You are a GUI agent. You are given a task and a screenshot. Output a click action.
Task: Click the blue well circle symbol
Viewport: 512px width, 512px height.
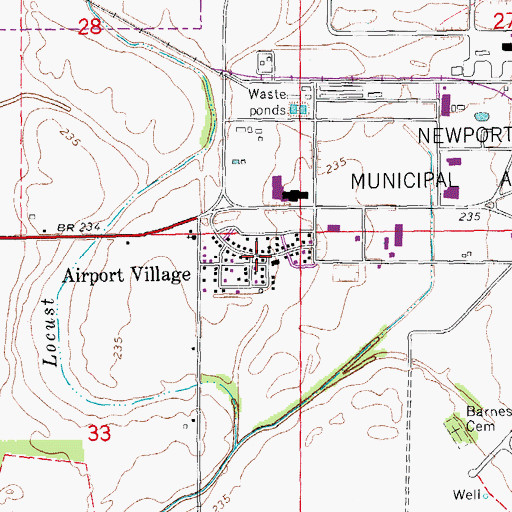[486, 496]
